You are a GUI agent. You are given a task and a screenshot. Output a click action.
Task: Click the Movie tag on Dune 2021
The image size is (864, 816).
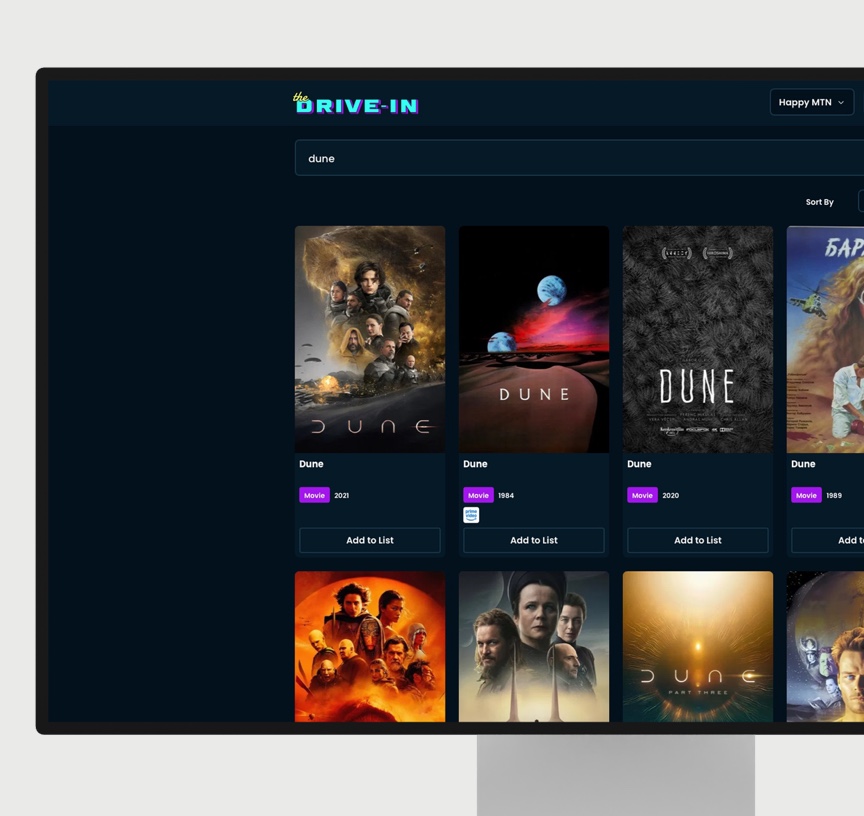(314, 495)
